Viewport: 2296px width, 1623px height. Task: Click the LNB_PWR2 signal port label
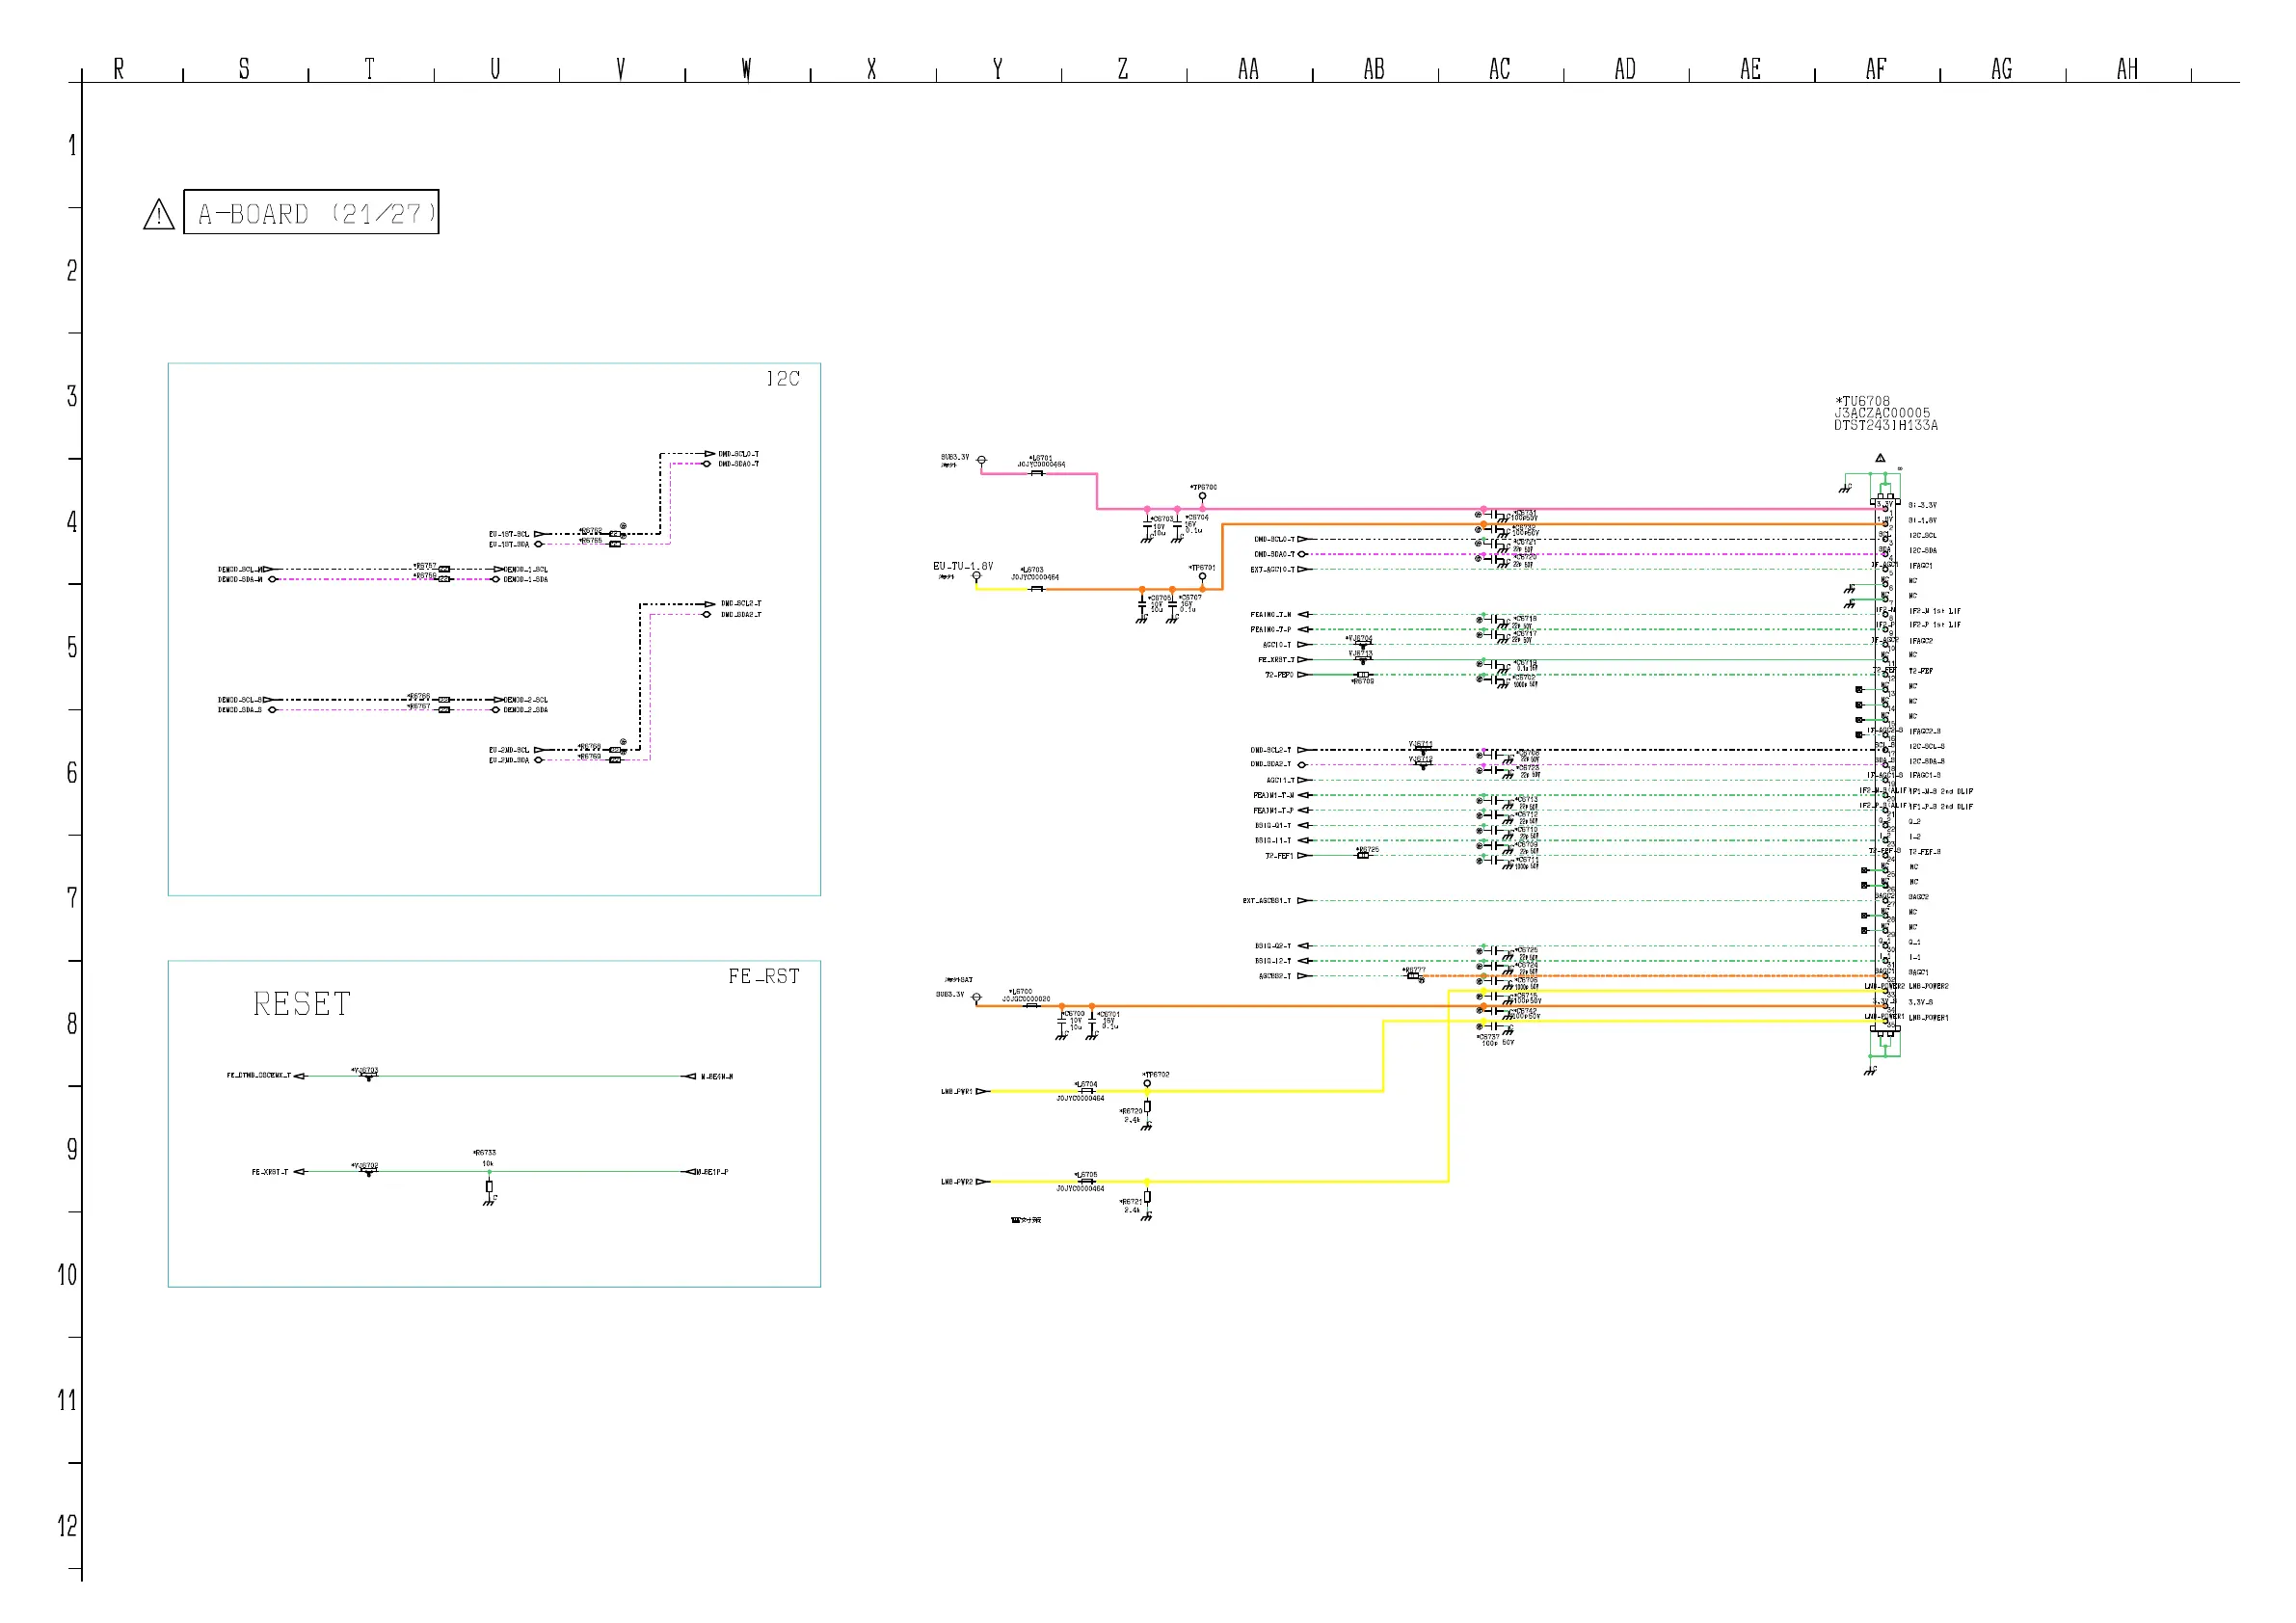[x=956, y=1182]
